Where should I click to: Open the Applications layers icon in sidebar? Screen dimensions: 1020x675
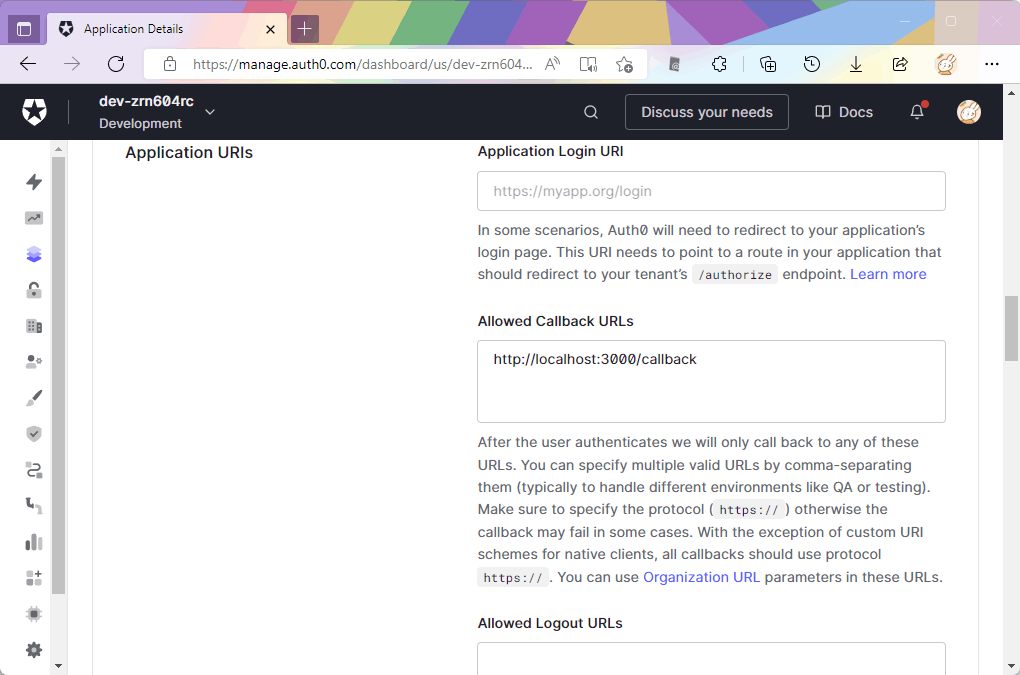(34, 254)
